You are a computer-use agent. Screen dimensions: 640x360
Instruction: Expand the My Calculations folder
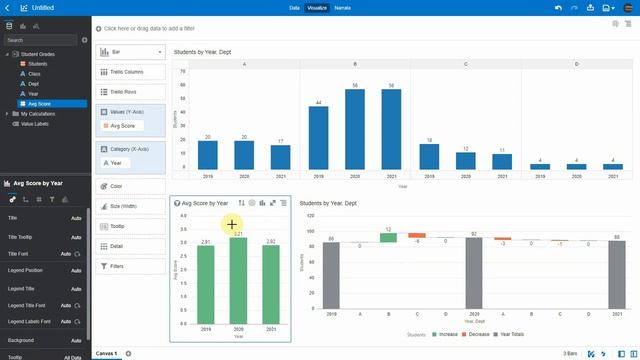[7, 114]
